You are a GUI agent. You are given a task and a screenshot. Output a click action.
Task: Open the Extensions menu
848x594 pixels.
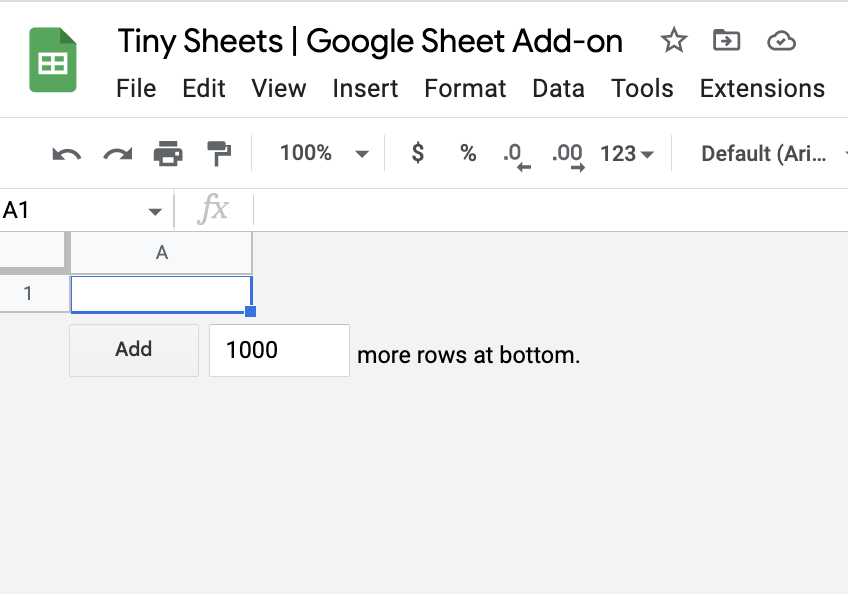point(763,88)
